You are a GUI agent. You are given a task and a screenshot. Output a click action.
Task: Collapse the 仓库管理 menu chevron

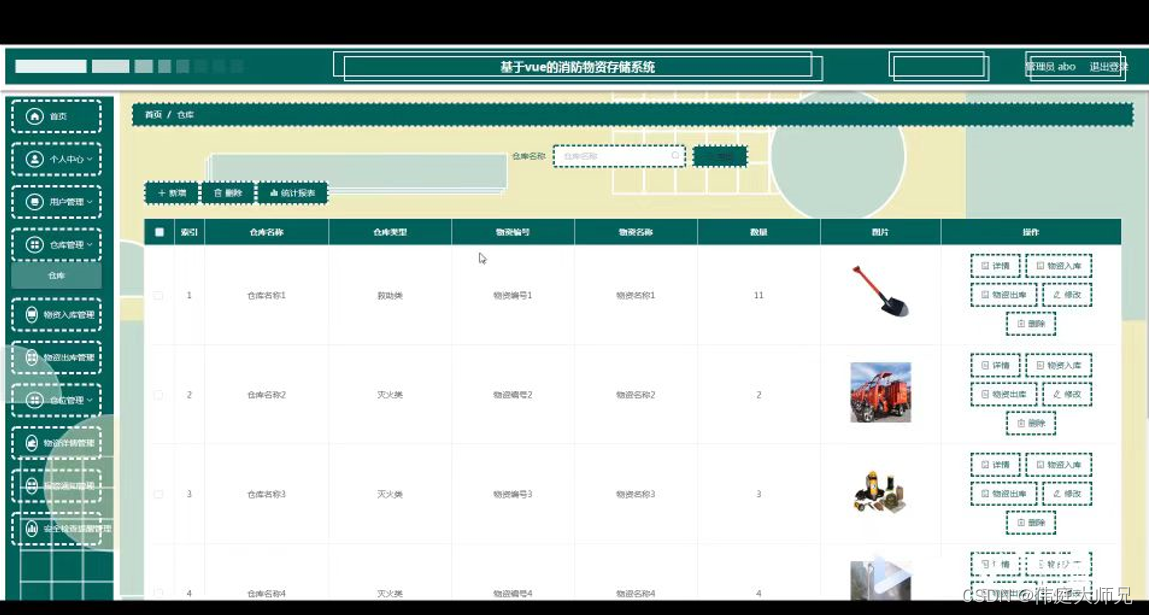[90, 245]
